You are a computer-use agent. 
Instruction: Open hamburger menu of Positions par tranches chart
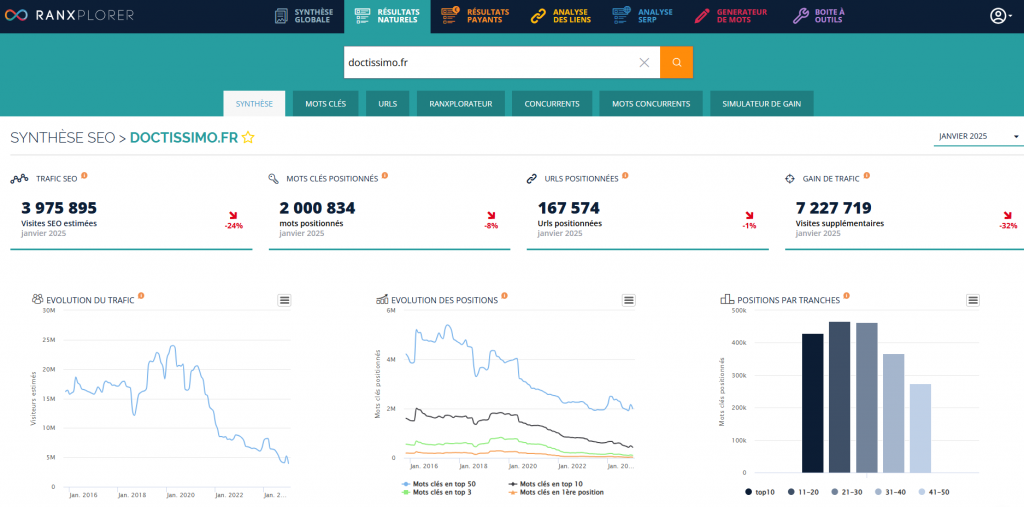point(973,300)
